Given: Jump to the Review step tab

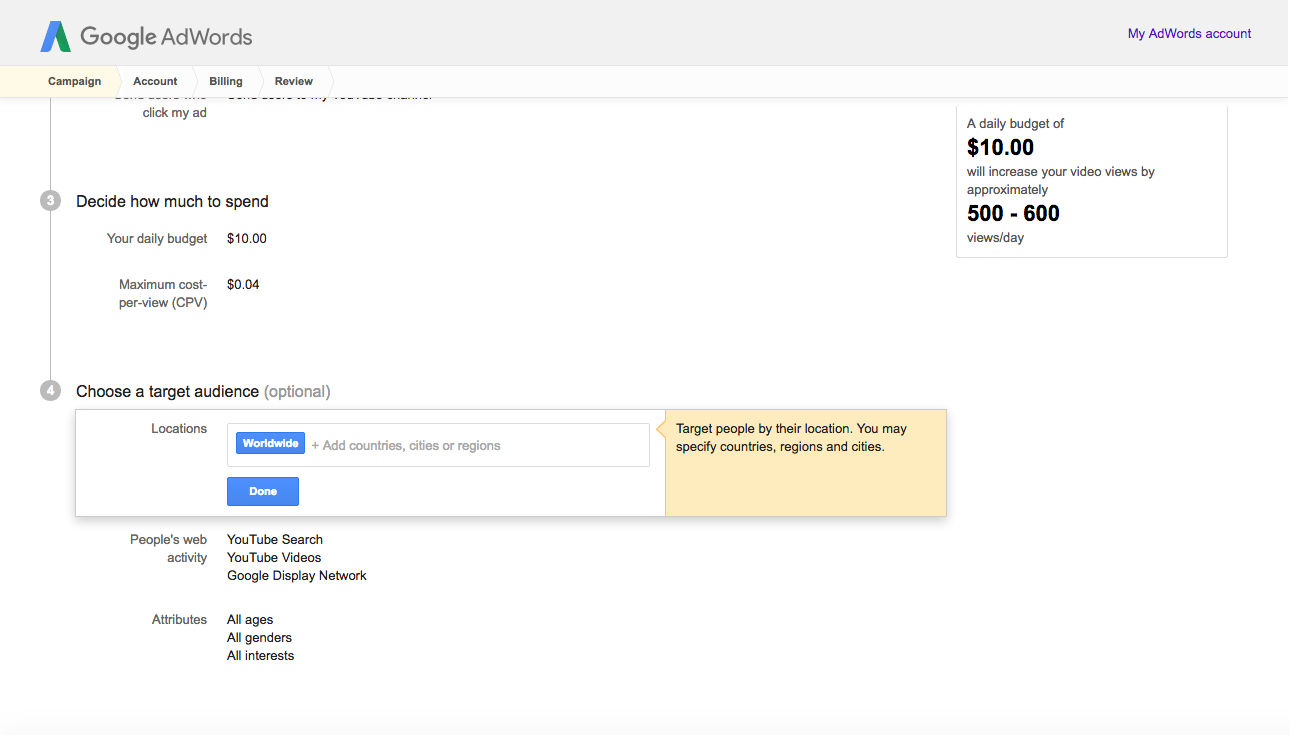Looking at the screenshot, I should [x=294, y=81].
